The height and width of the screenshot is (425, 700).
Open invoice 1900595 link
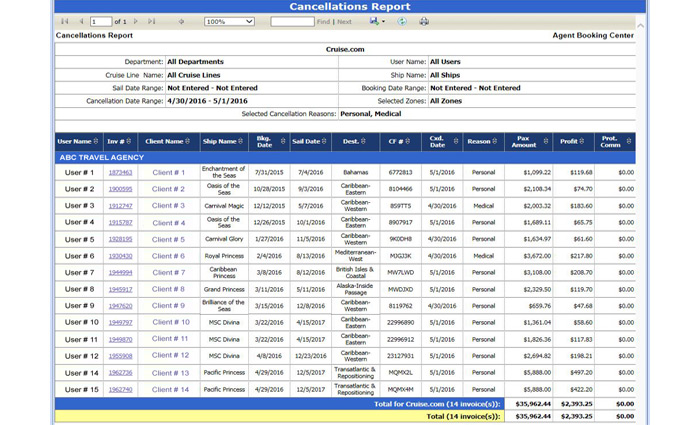pos(121,189)
